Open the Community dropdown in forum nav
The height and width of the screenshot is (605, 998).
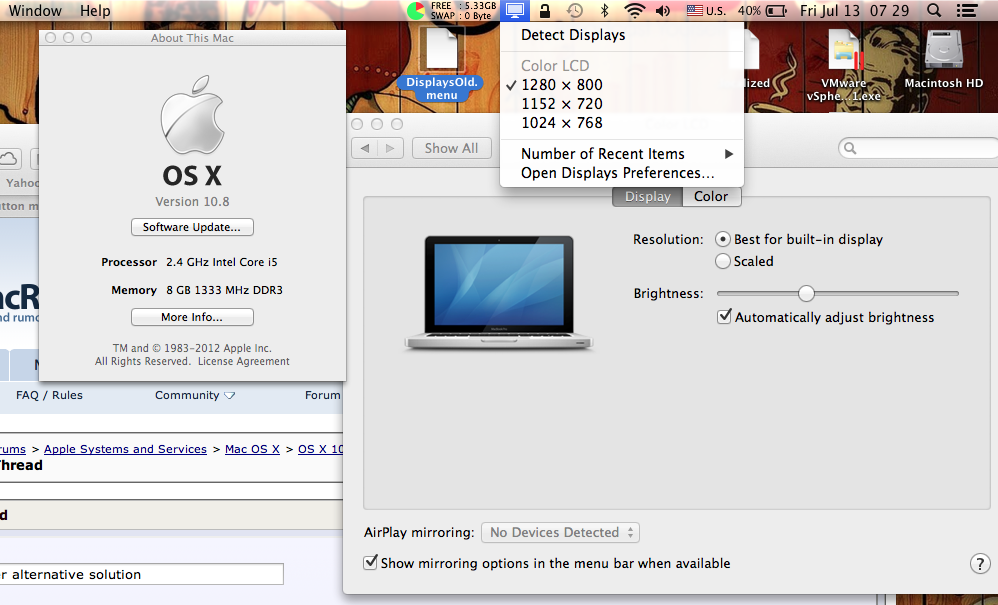tap(195, 395)
